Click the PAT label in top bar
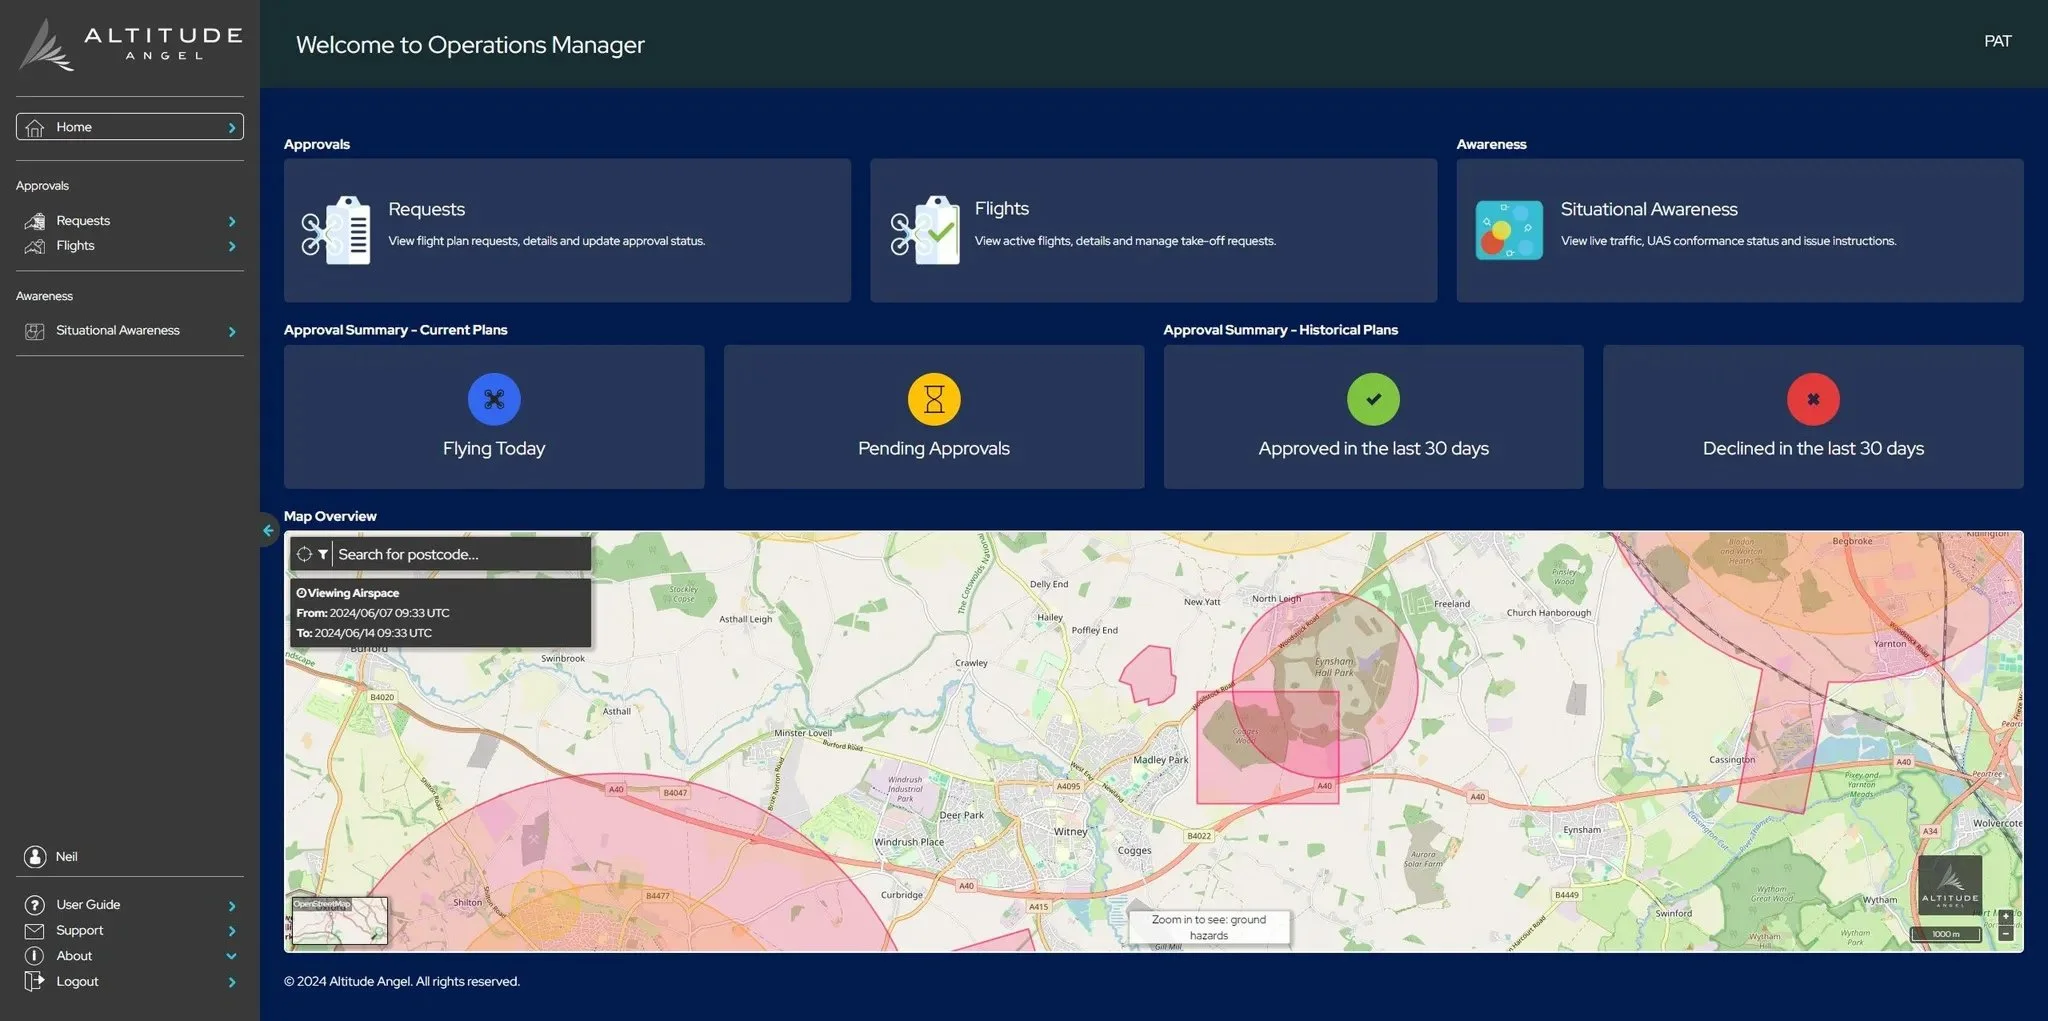Image resolution: width=2048 pixels, height=1021 pixels. 1997,41
